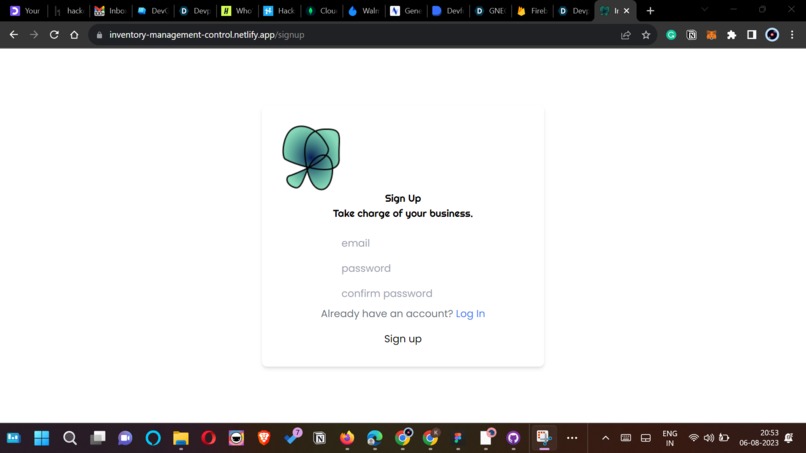Open the Grammarly extension
The image size is (806, 453).
[x=671, y=35]
